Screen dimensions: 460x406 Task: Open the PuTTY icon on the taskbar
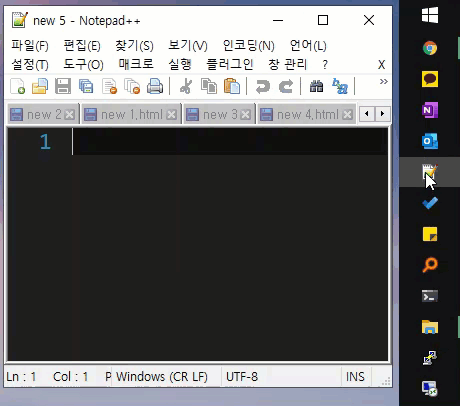[x=430, y=358]
